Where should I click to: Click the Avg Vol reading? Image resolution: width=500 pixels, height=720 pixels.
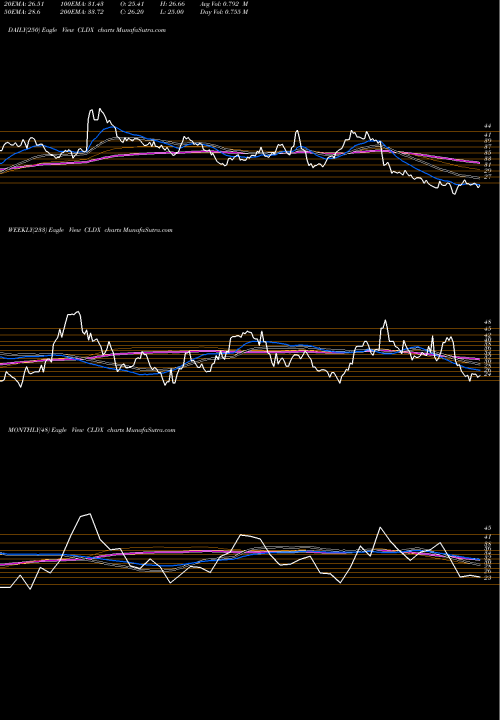point(224,3)
